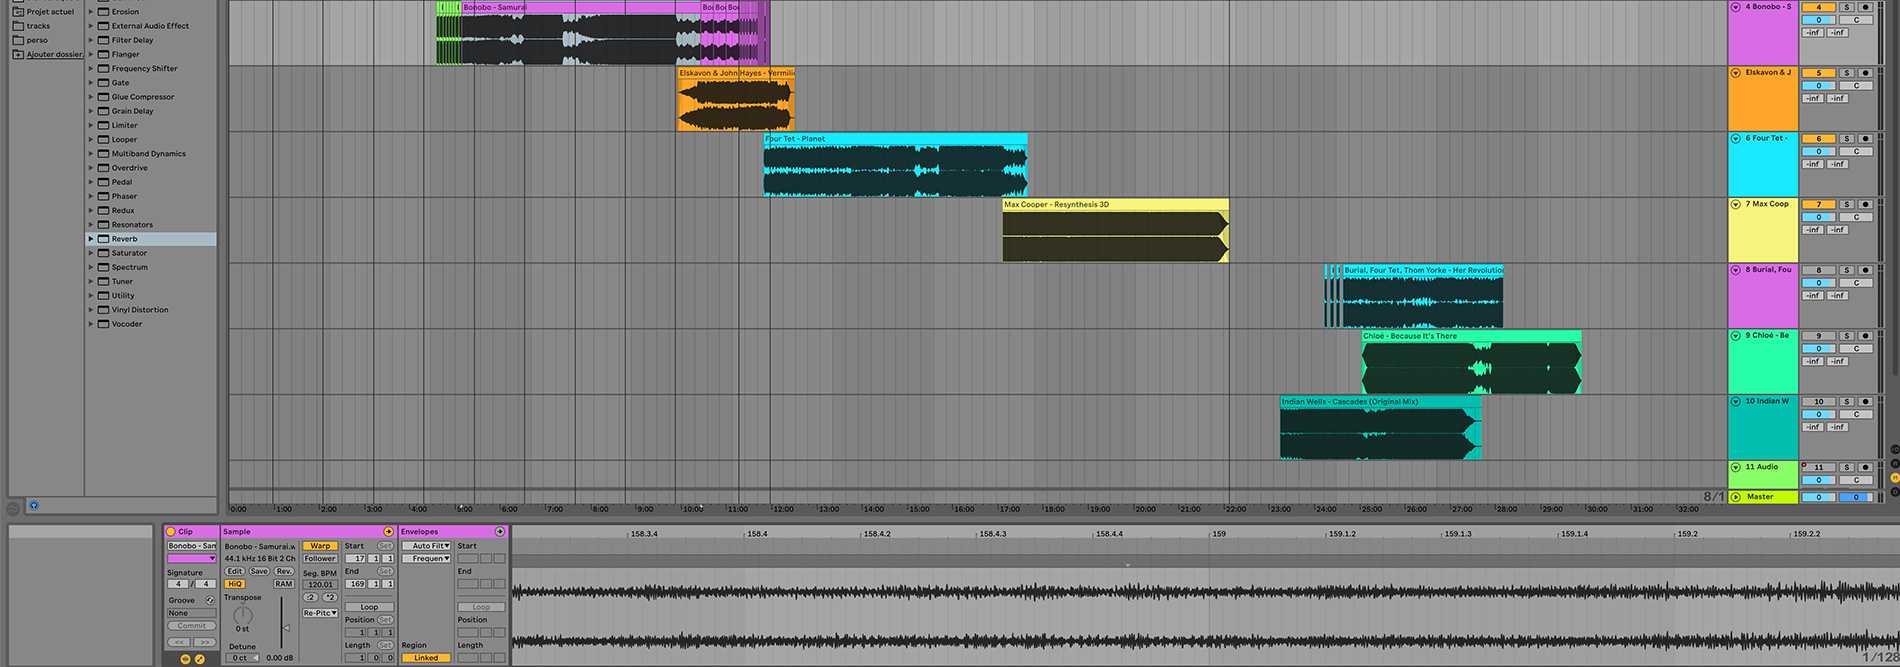
Task: Click the Seg. BPM field showing 120.01
Action: (320, 584)
